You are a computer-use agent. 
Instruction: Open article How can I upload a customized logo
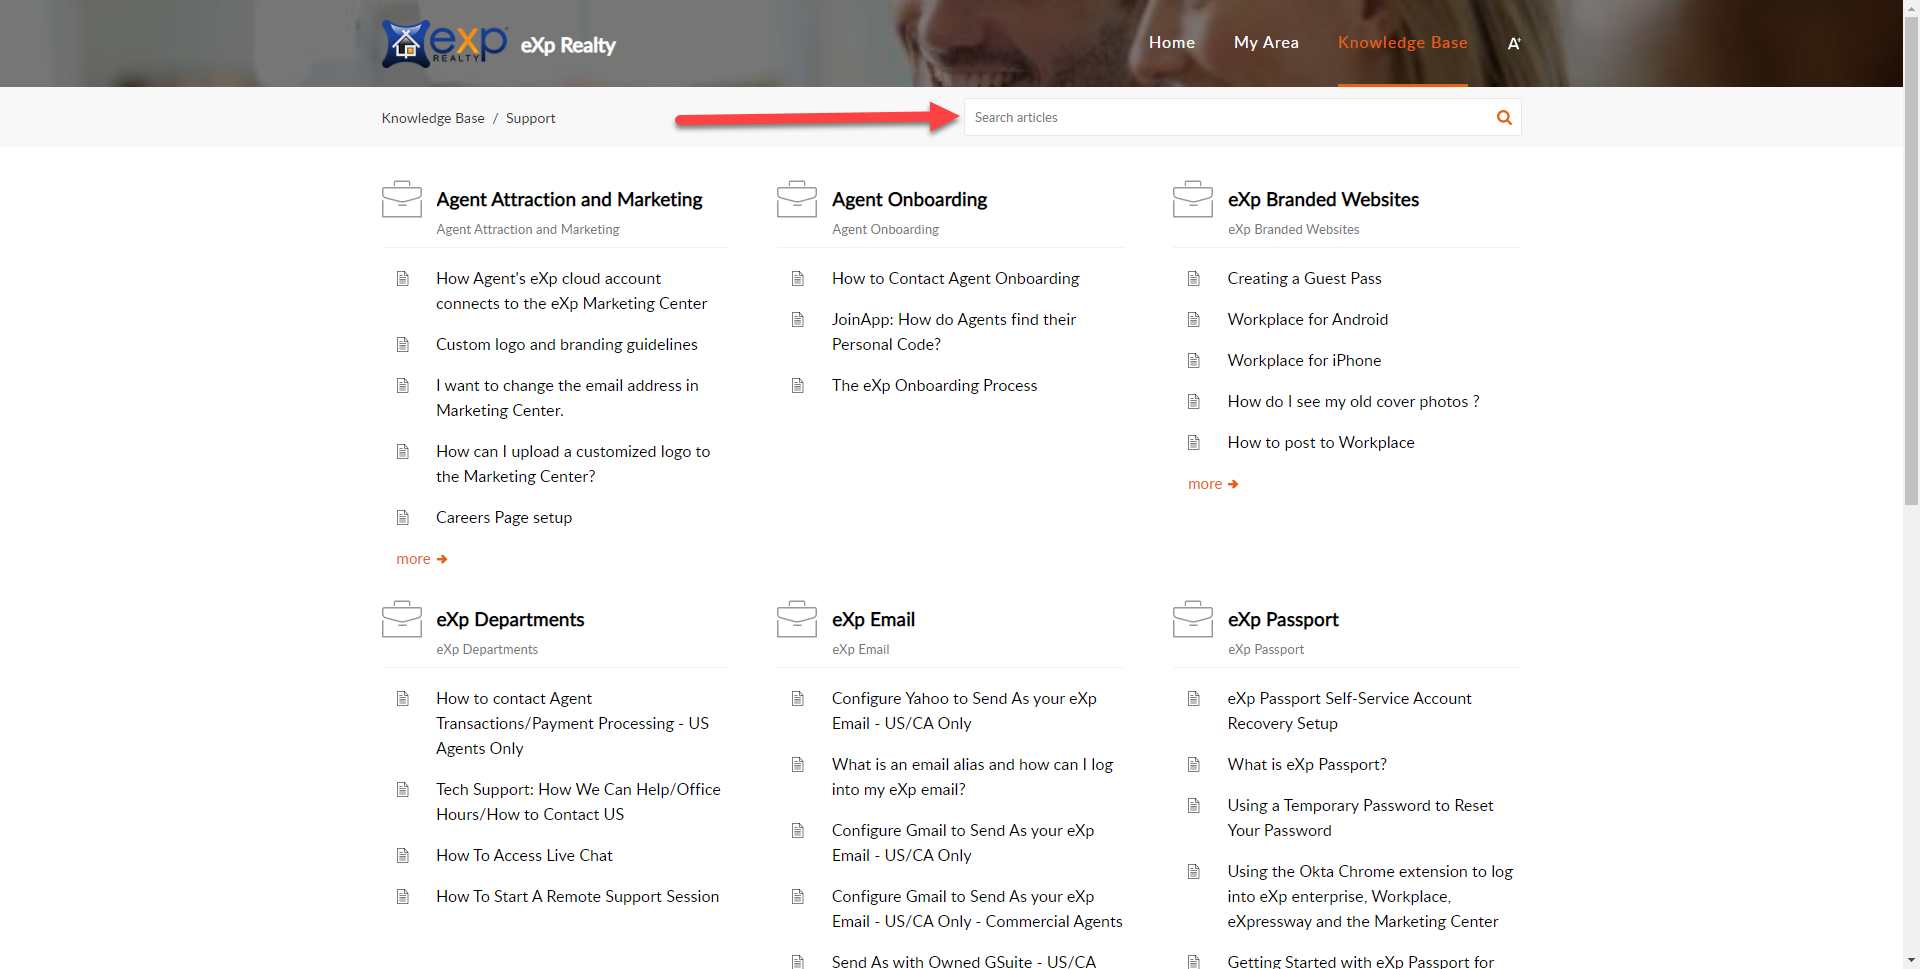(x=573, y=464)
